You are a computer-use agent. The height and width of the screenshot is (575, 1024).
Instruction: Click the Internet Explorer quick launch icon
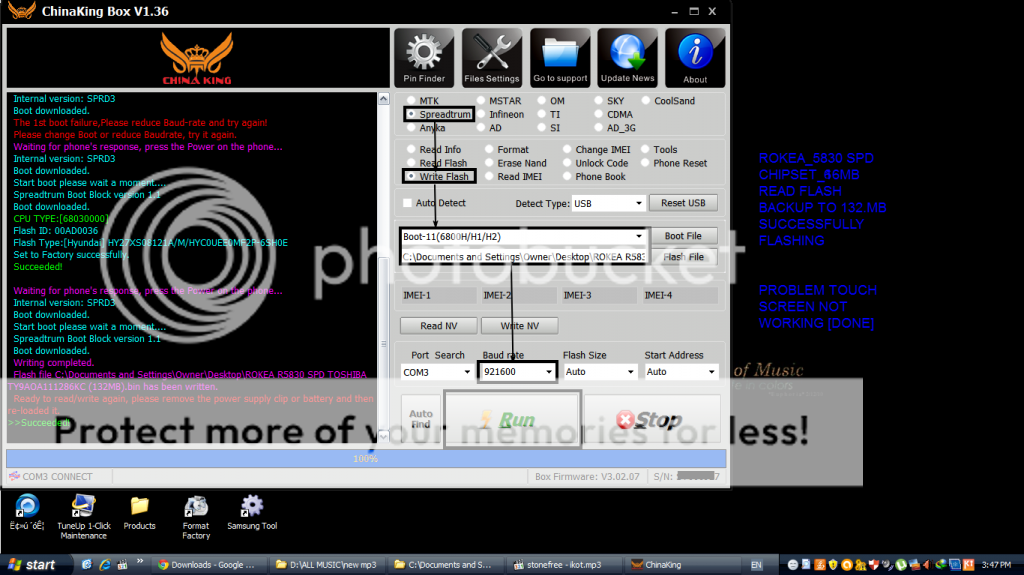(x=104, y=565)
